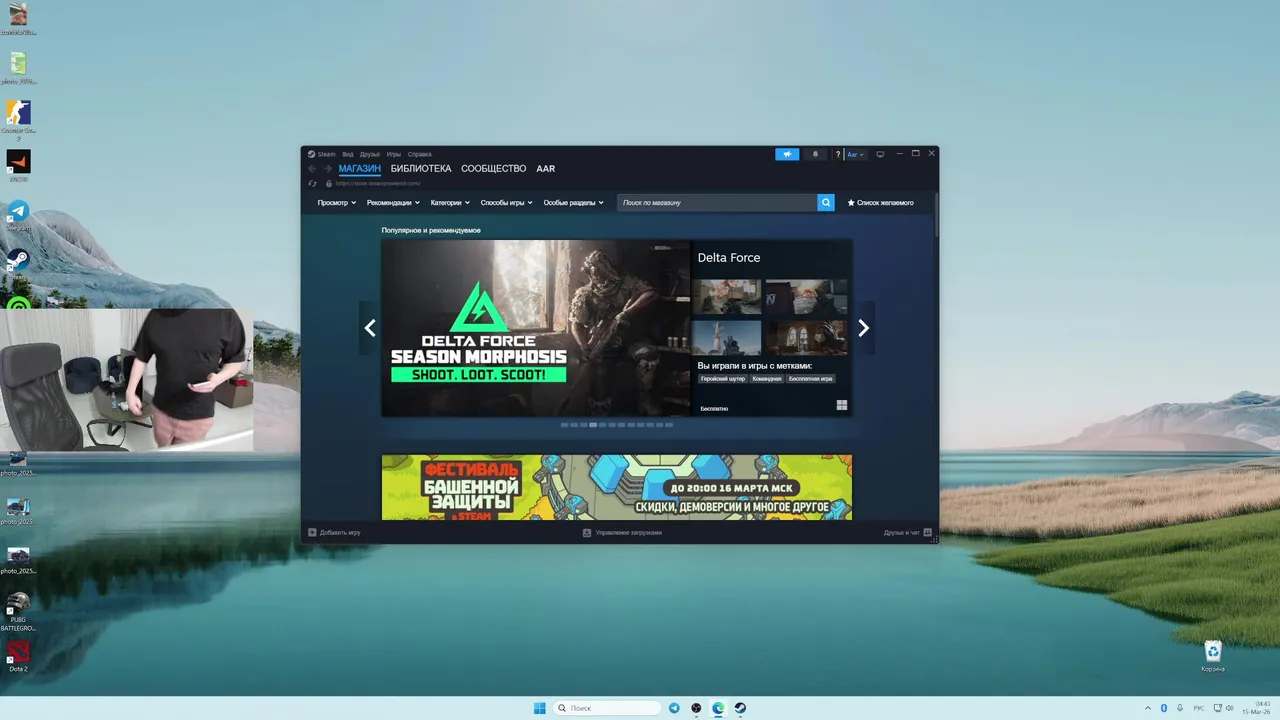1280x720 pixels.
Task: Click Delta Force top-left screenshot thumbnail
Action: (x=729, y=297)
